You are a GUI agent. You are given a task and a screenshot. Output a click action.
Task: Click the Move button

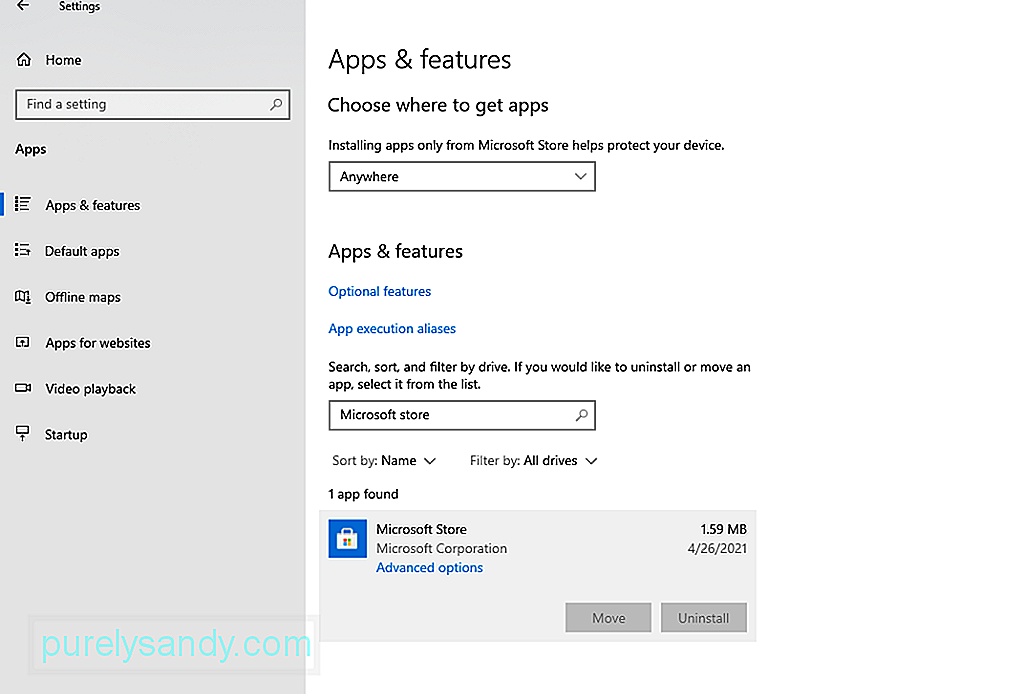(608, 618)
